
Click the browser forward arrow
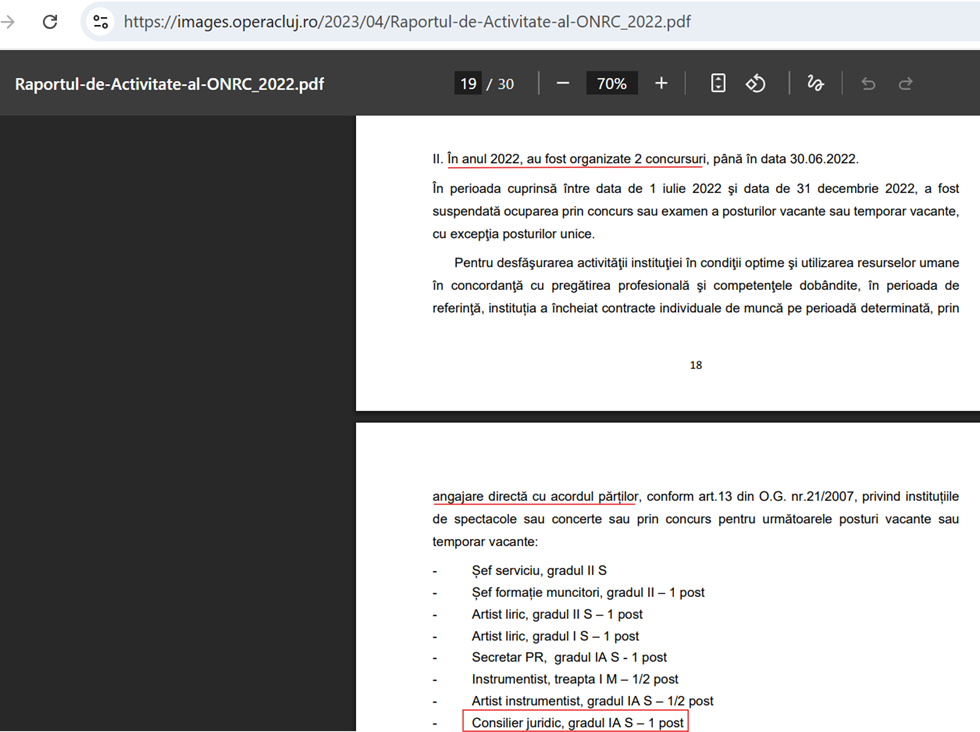pyautogui.click(x=9, y=22)
